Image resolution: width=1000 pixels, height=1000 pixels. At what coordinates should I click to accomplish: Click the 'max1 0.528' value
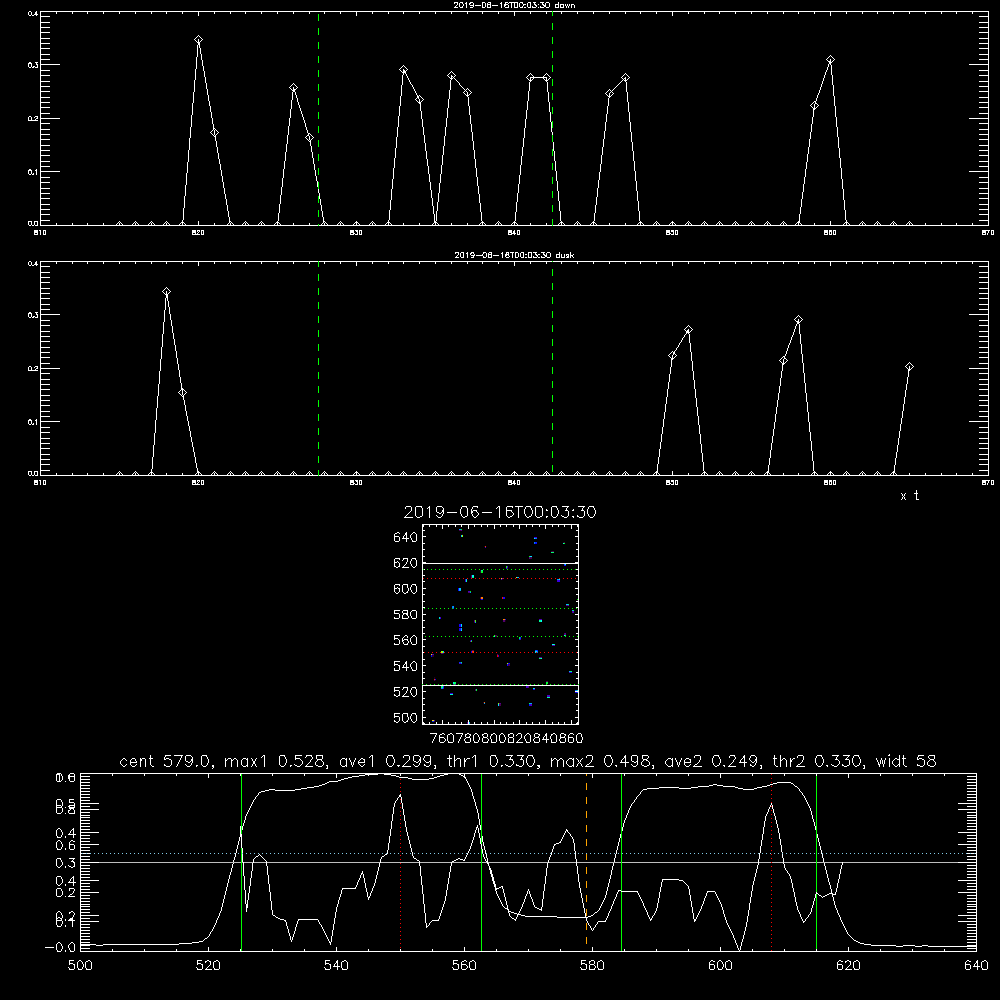[x=276, y=761]
